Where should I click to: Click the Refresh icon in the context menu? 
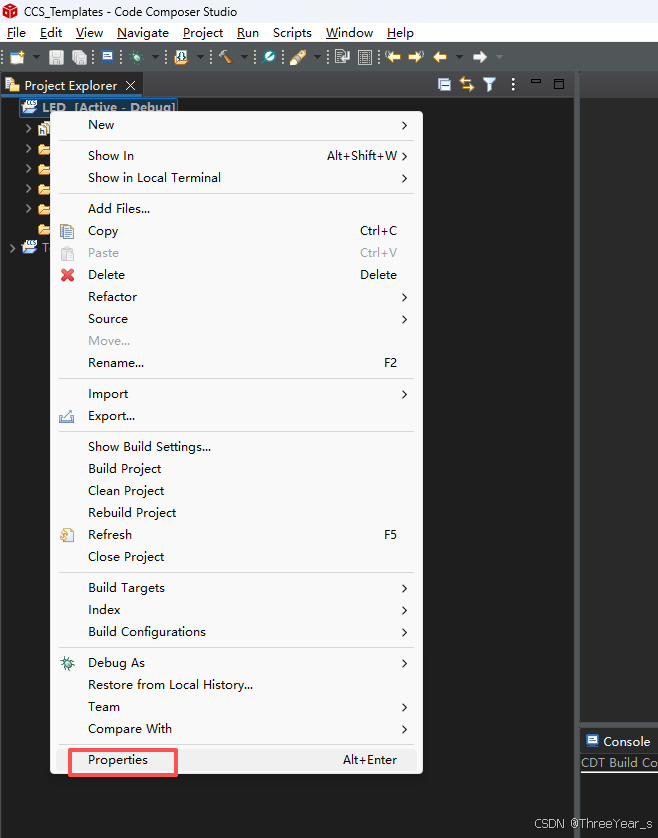point(67,535)
